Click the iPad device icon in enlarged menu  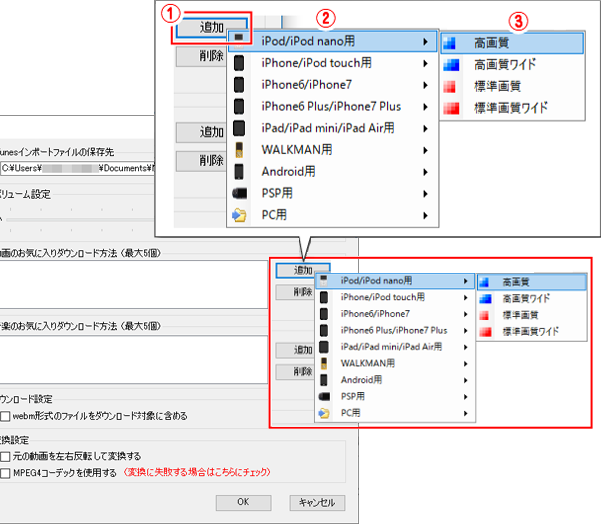pos(241,128)
